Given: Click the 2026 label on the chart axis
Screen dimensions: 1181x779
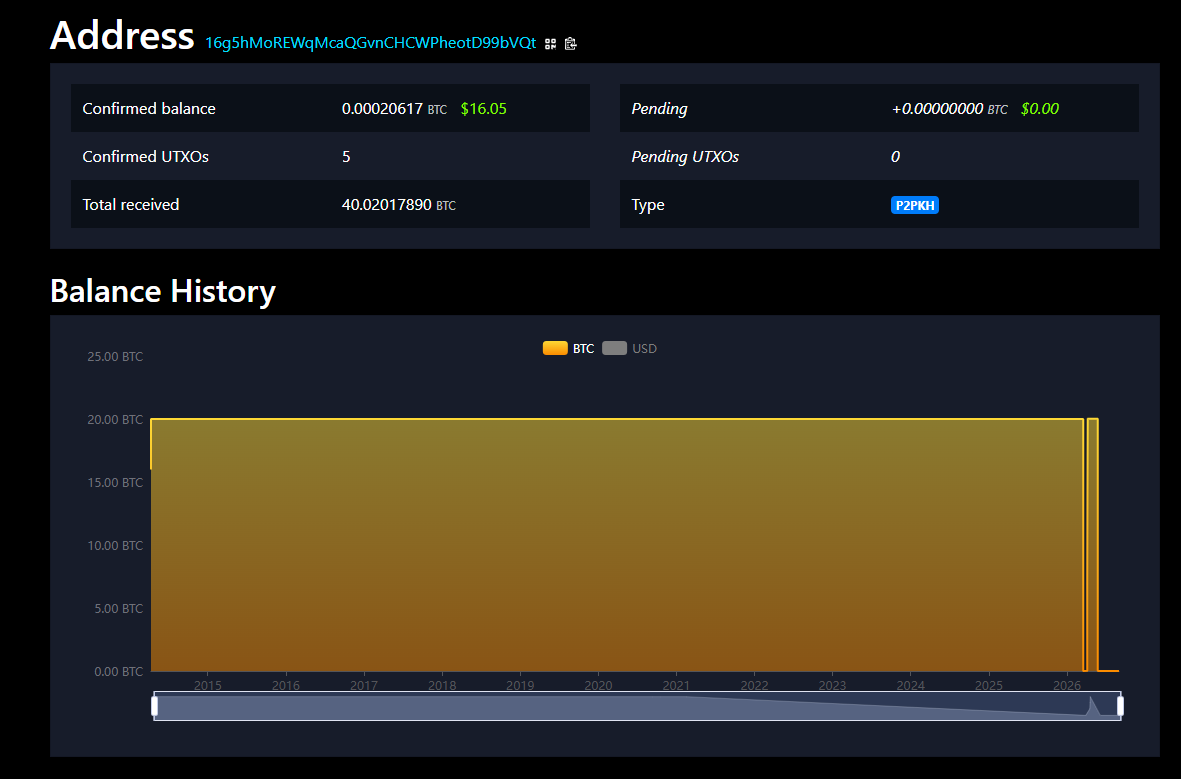Looking at the screenshot, I should [1067, 685].
